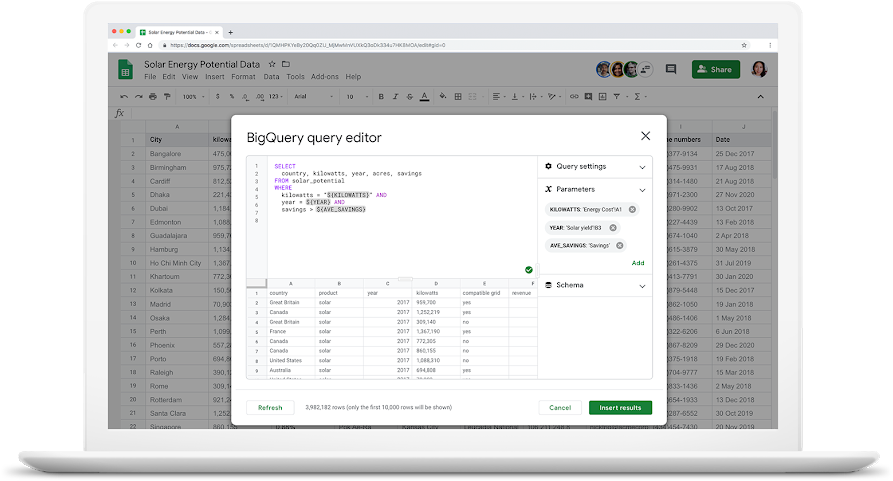Open horizontal align dropdown
Screen dimensions: 893x481
[498, 97]
